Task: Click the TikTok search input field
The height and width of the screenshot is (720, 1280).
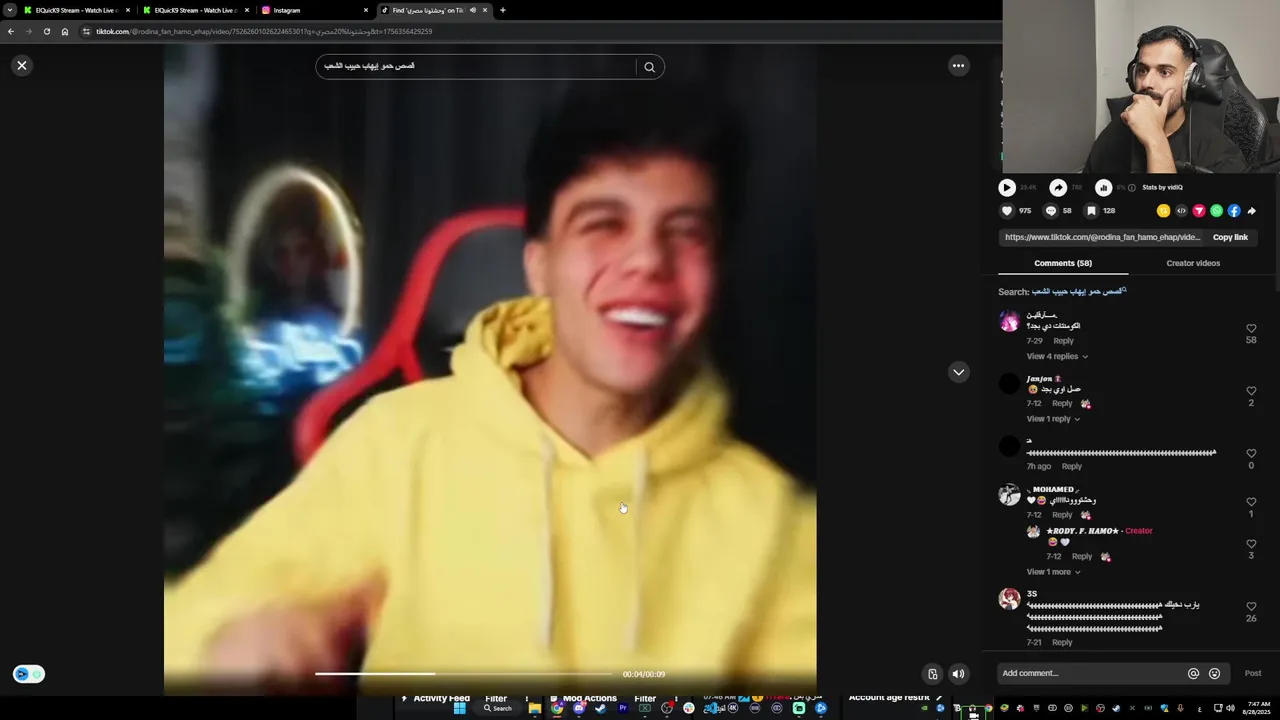Action: click(476, 66)
